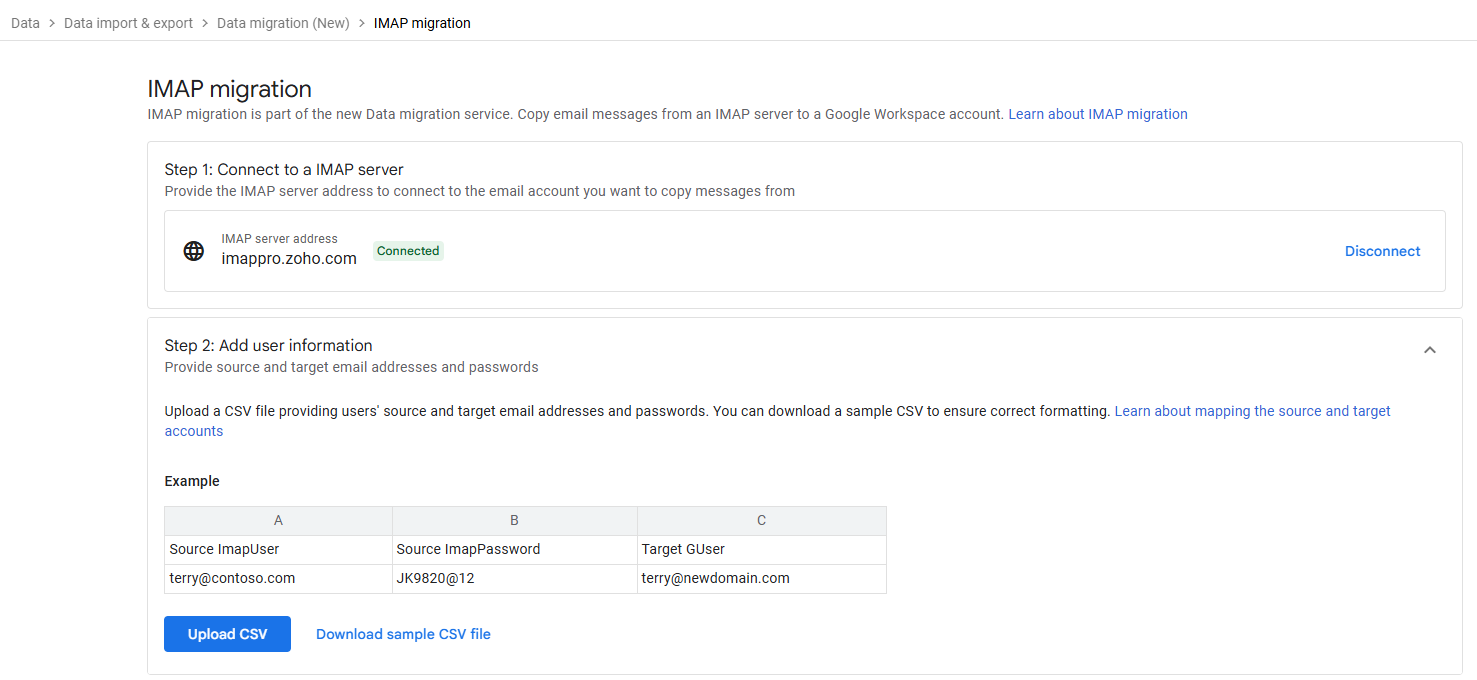Select the imappro.zoho.com server address
Viewport: 1477px width, 680px height.
coord(289,258)
